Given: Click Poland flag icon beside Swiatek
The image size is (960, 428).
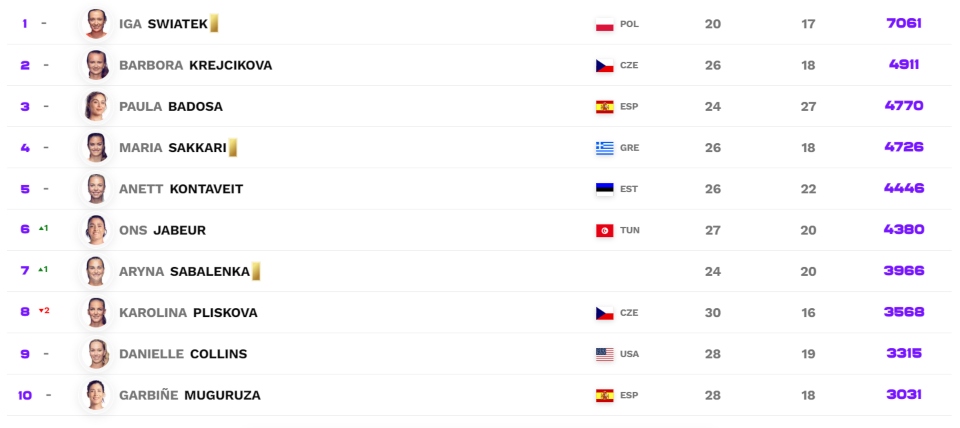Looking at the screenshot, I should (x=604, y=24).
